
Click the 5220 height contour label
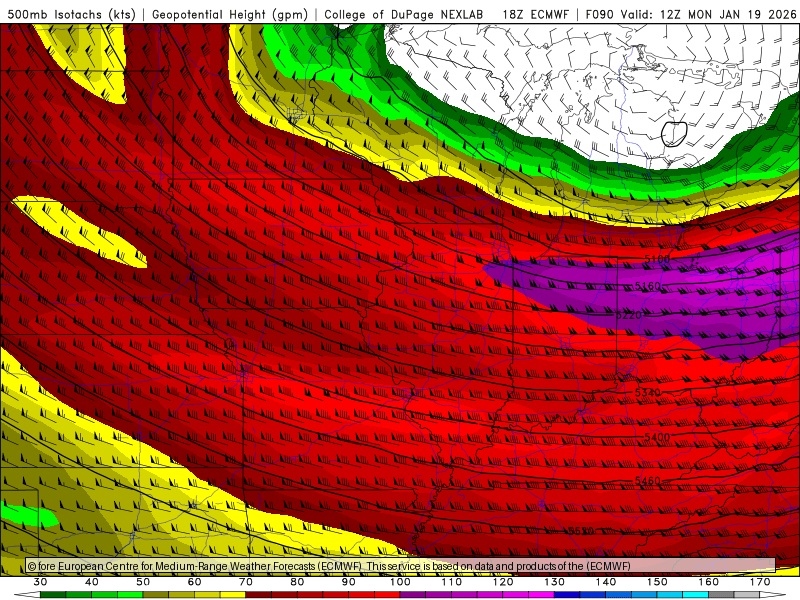pos(628,315)
